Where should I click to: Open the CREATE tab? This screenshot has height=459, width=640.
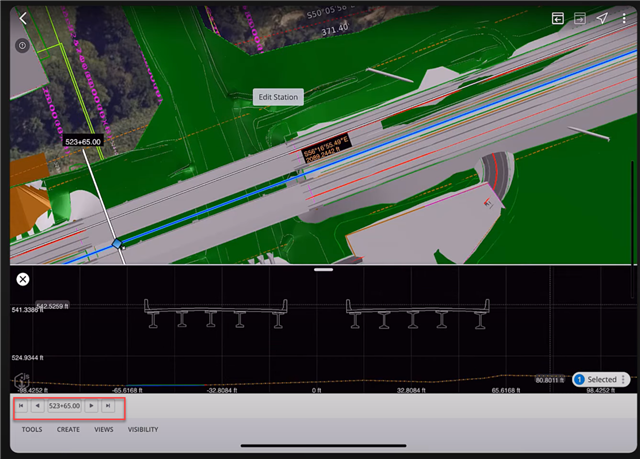pyautogui.click(x=68, y=429)
